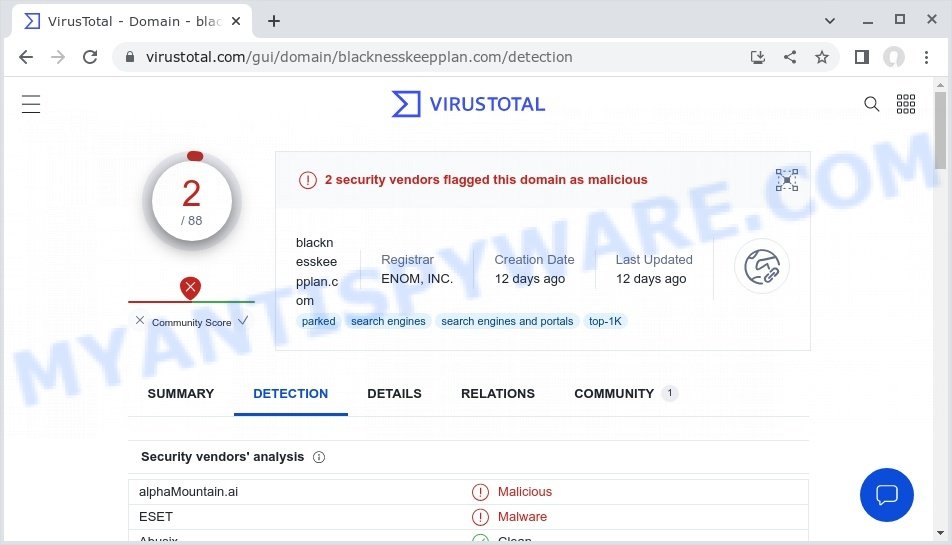Open the search magnifier icon
This screenshot has height=545, width=952.
(x=871, y=104)
